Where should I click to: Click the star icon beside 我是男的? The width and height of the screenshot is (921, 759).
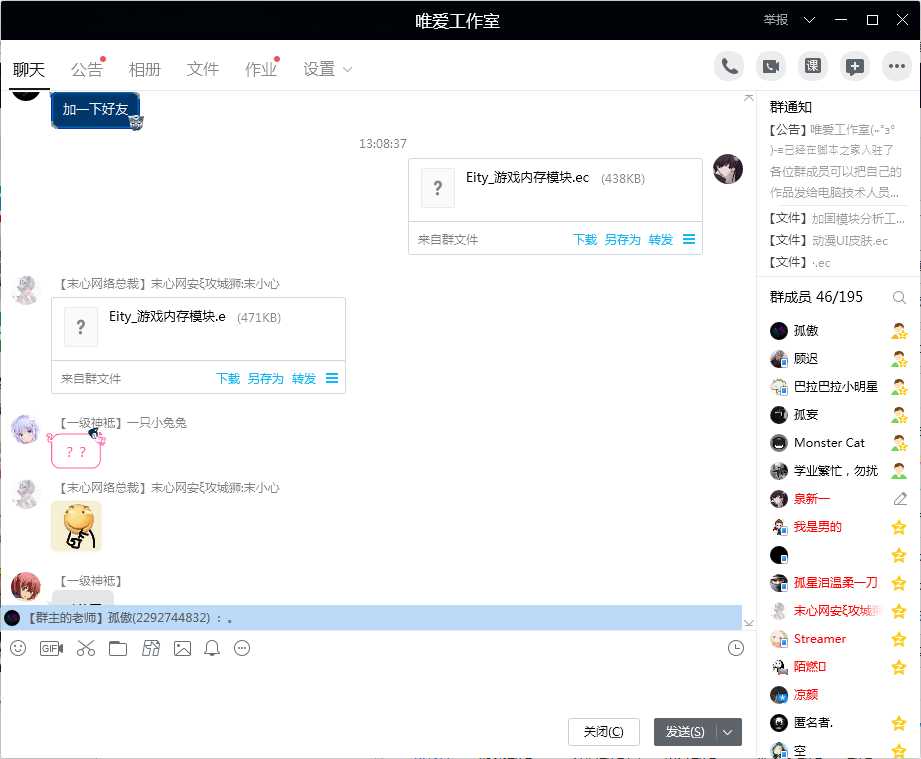point(899,527)
